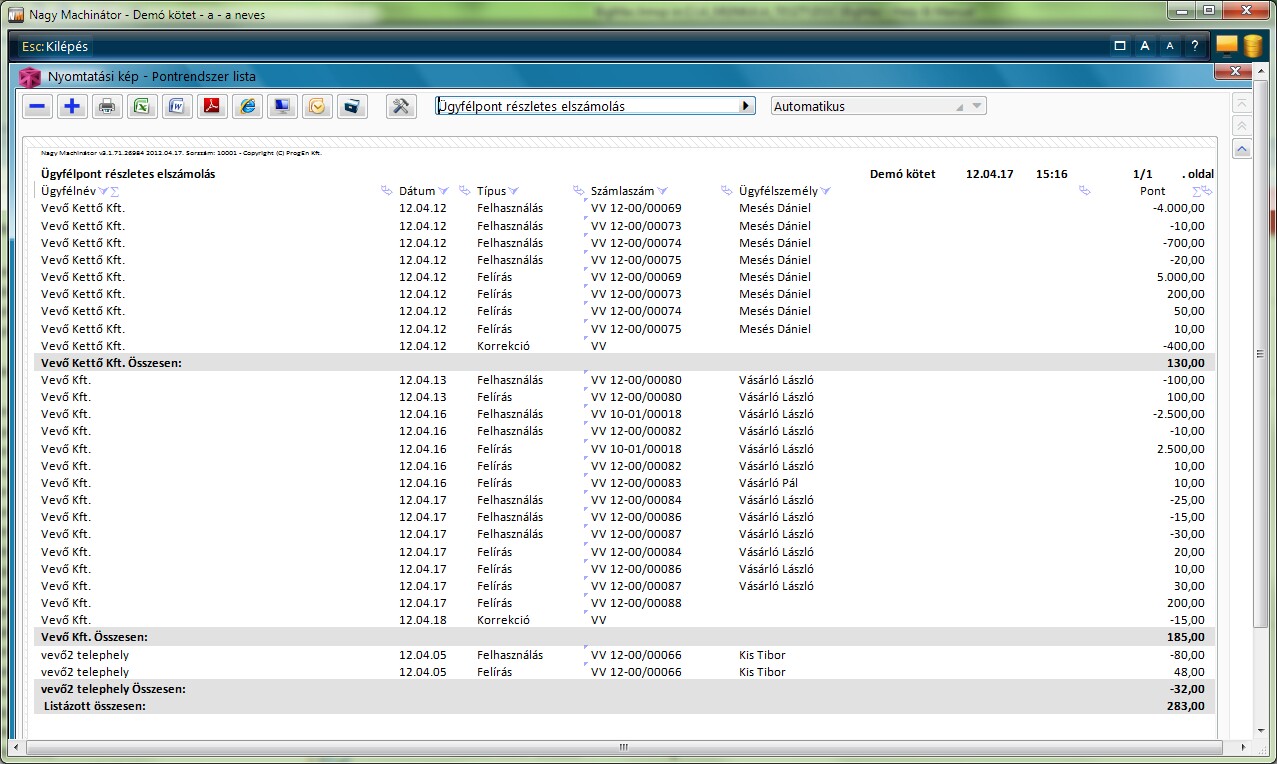Click the horizontal scrollbar at bottom
The height and width of the screenshot is (764, 1277).
[624, 747]
